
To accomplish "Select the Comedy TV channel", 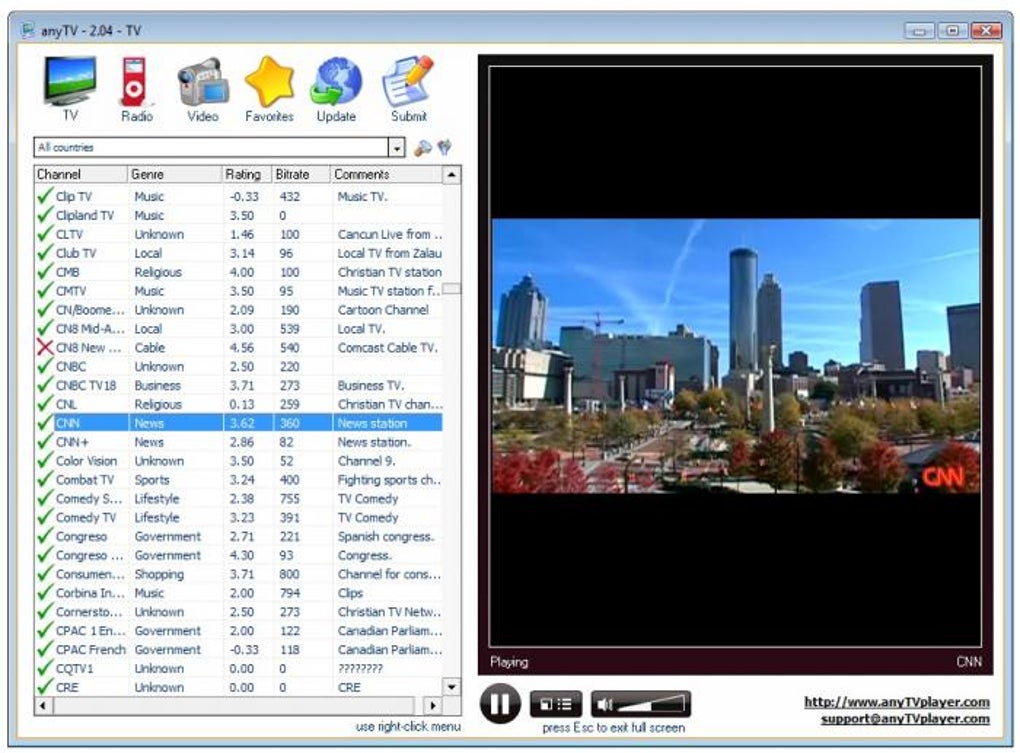I will 239,517.
